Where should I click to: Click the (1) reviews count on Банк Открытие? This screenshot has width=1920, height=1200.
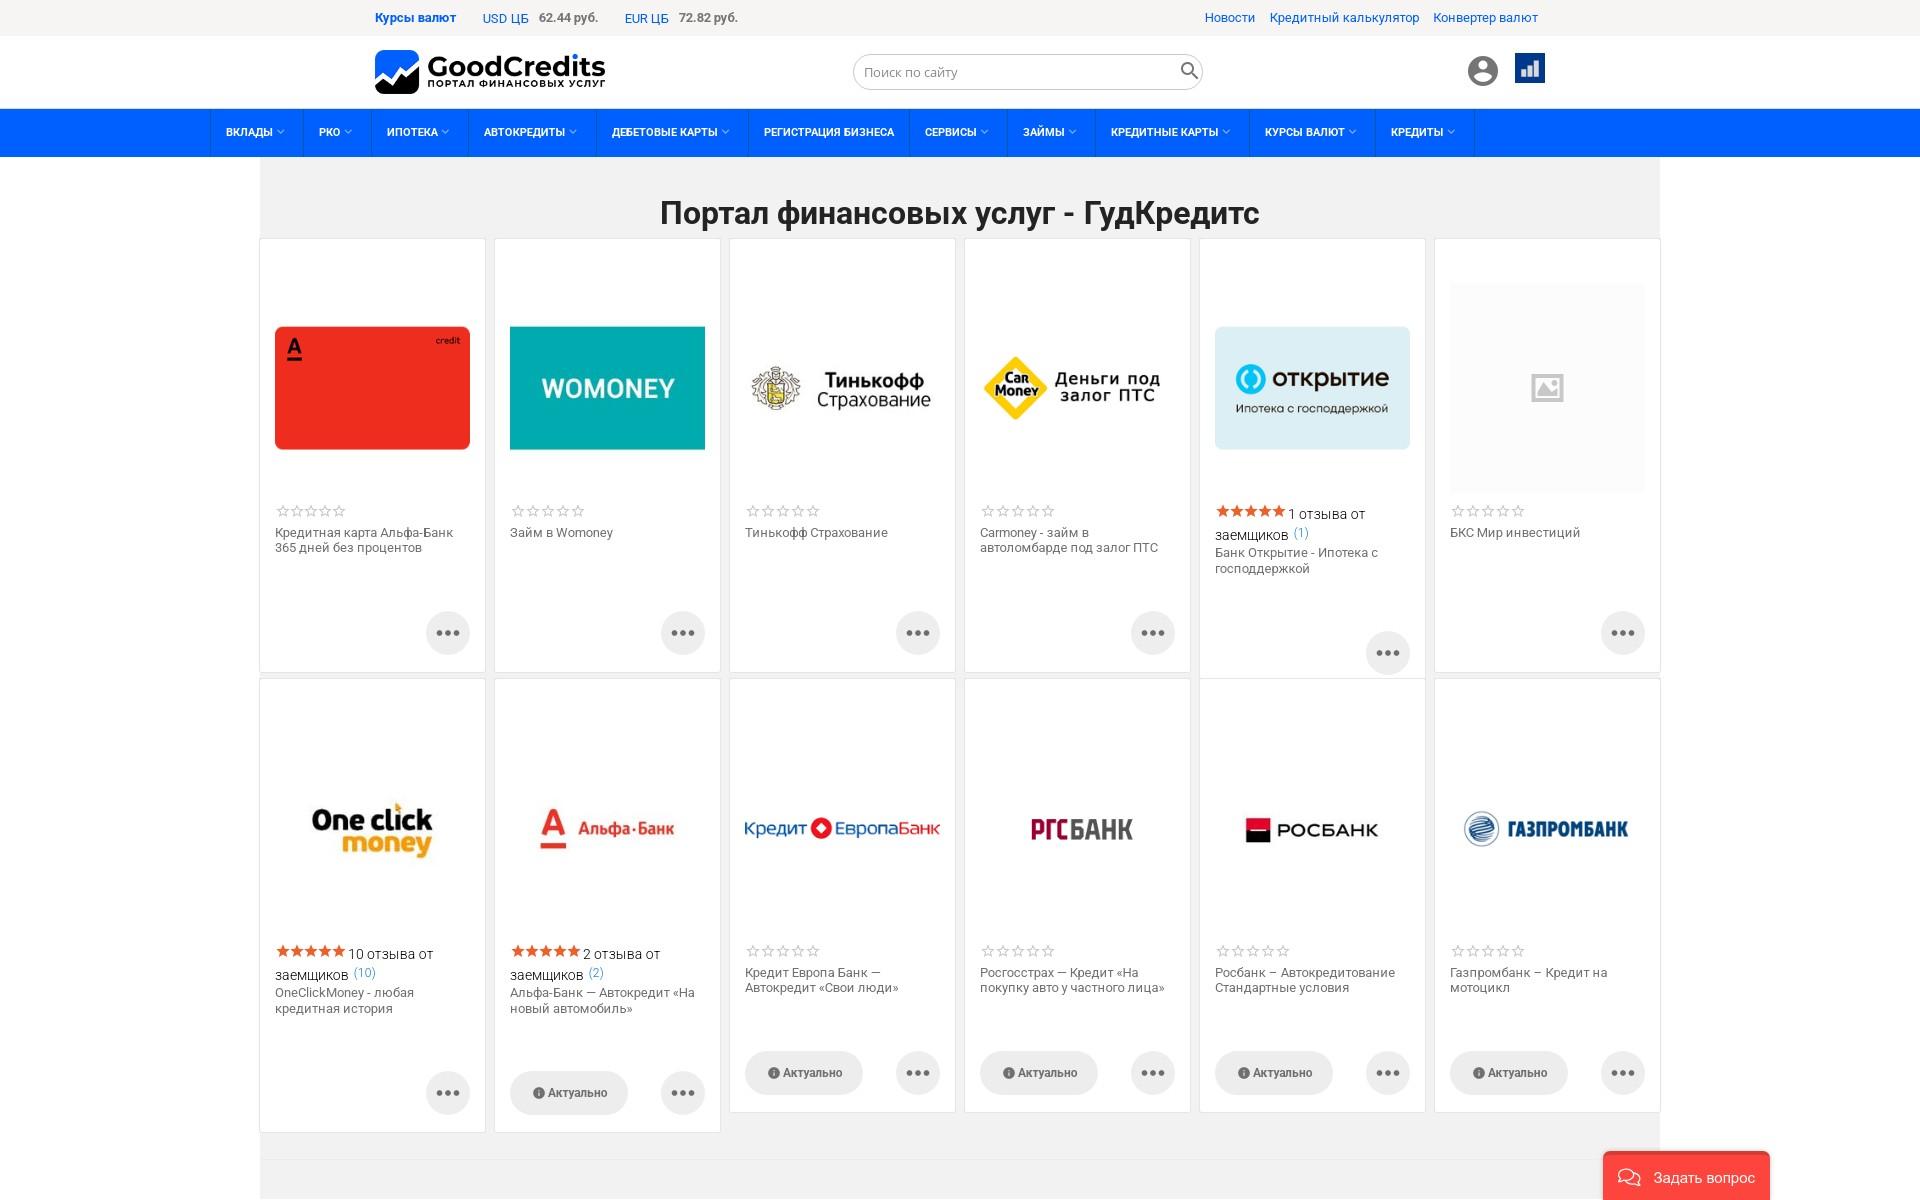tap(1301, 533)
